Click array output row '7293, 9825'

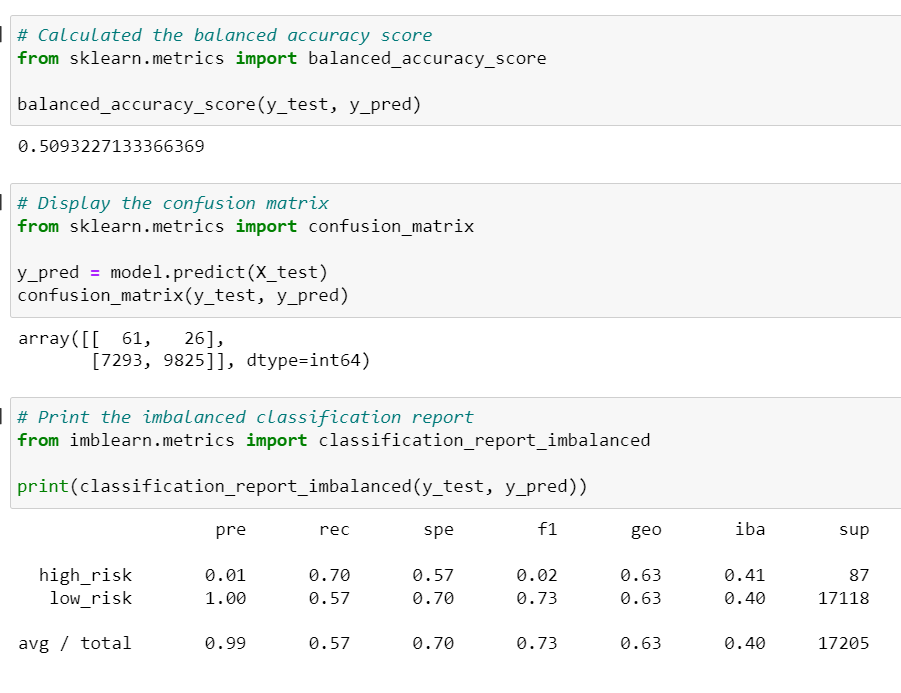(231, 361)
